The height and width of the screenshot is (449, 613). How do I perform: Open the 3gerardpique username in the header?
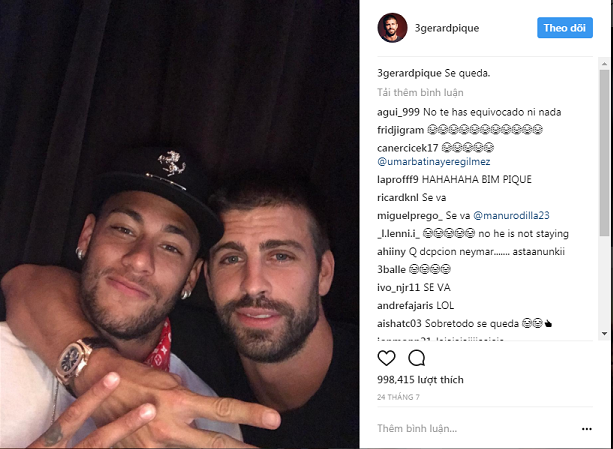click(446, 28)
